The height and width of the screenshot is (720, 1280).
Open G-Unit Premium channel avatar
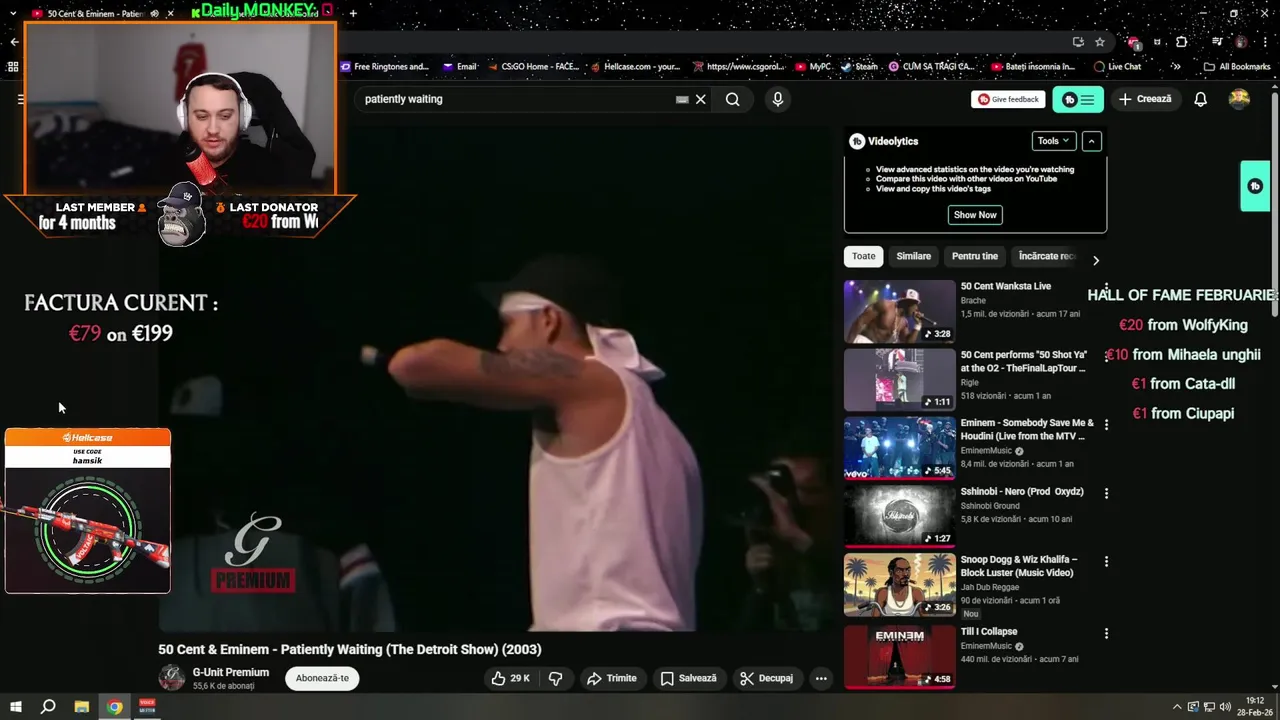172,678
